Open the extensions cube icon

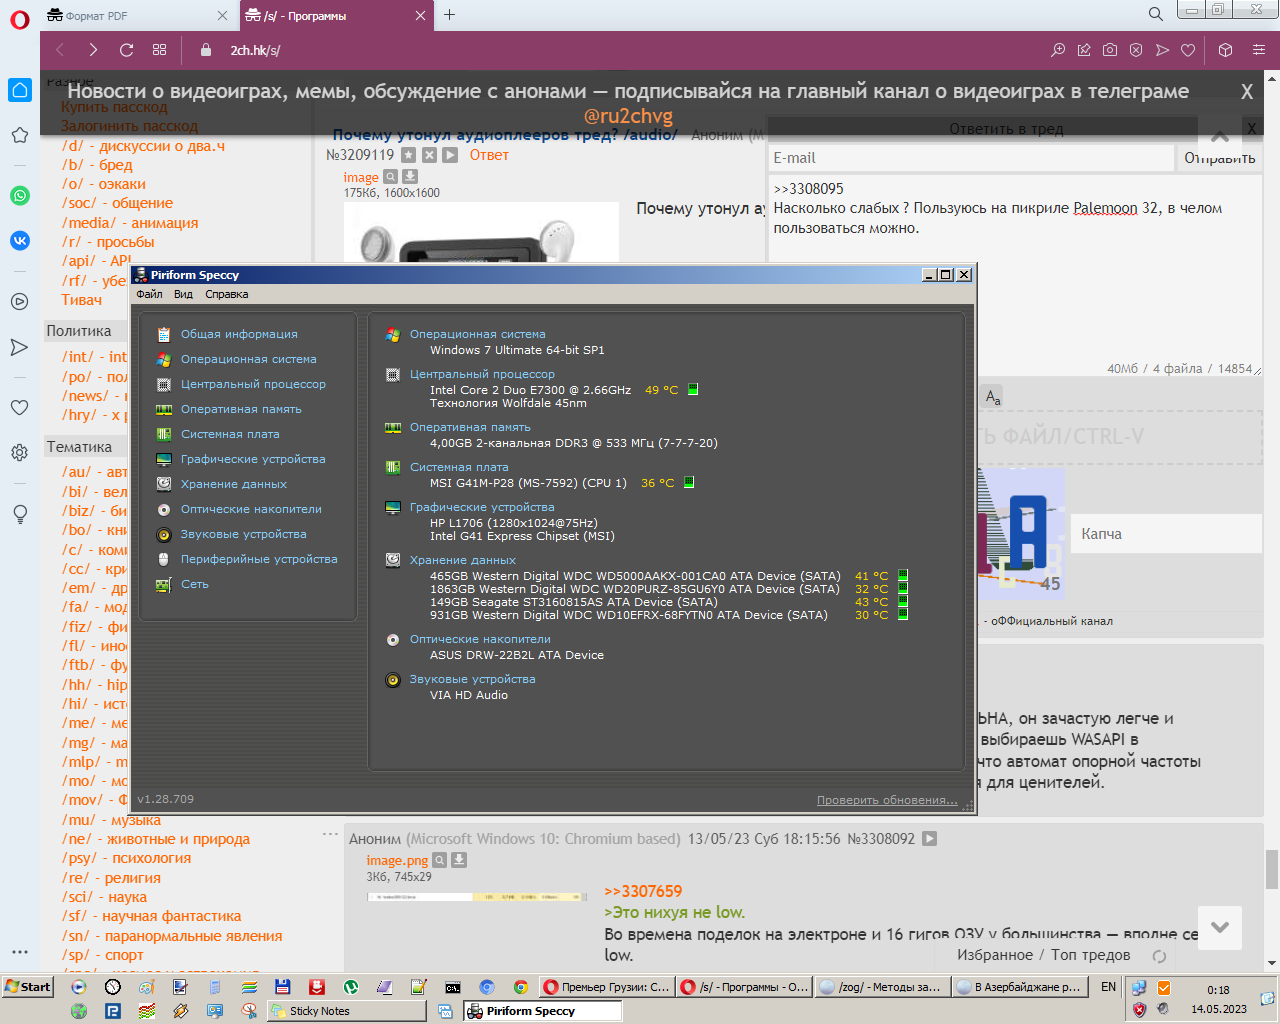tap(1226, 50)
